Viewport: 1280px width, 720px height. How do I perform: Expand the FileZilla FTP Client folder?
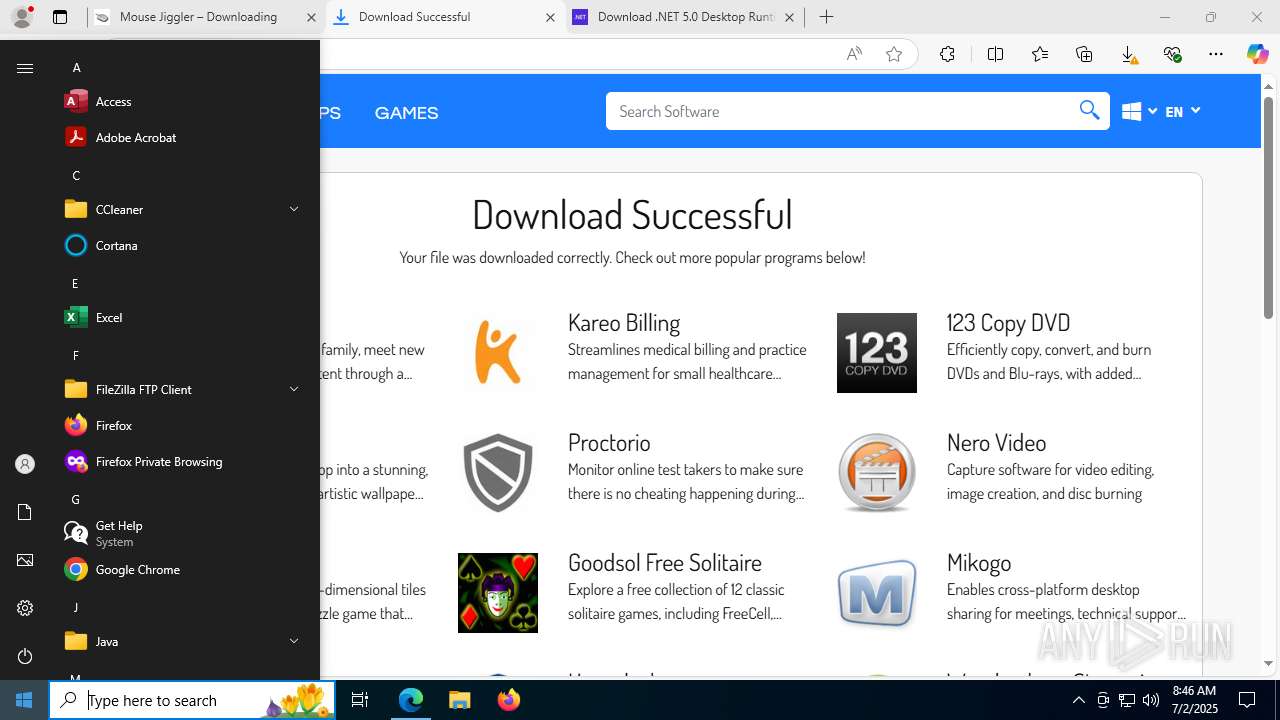pos(180,389)
